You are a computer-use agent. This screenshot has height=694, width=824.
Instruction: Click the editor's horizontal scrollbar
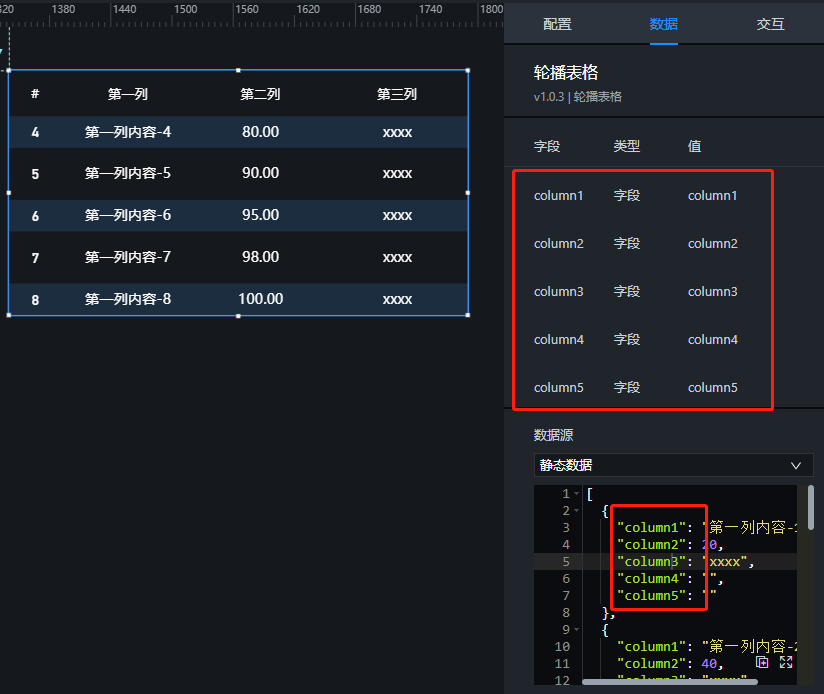point(670,682)
